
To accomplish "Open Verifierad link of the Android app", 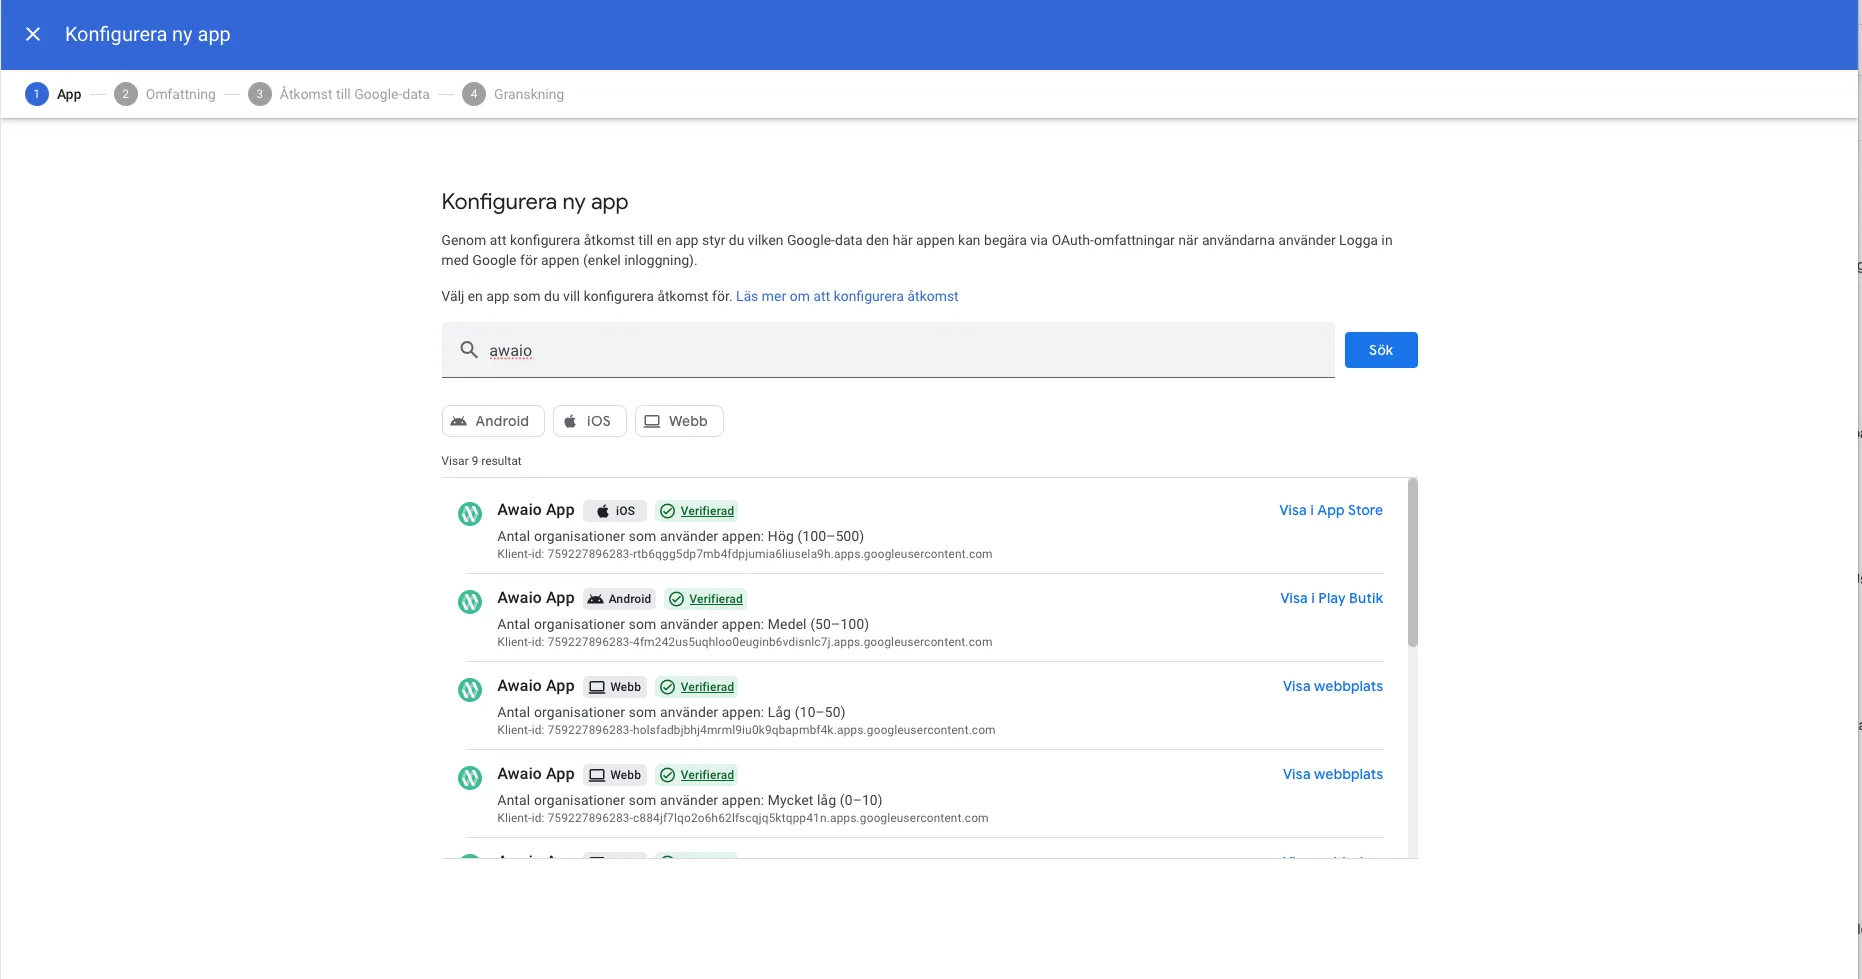I will coord(716,599).
